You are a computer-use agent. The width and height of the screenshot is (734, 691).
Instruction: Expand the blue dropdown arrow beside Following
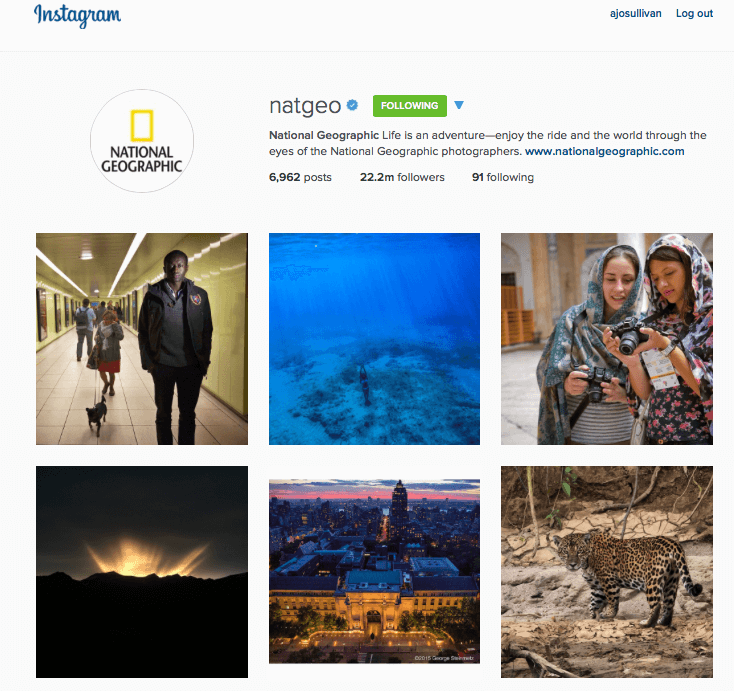pos(459,105)
